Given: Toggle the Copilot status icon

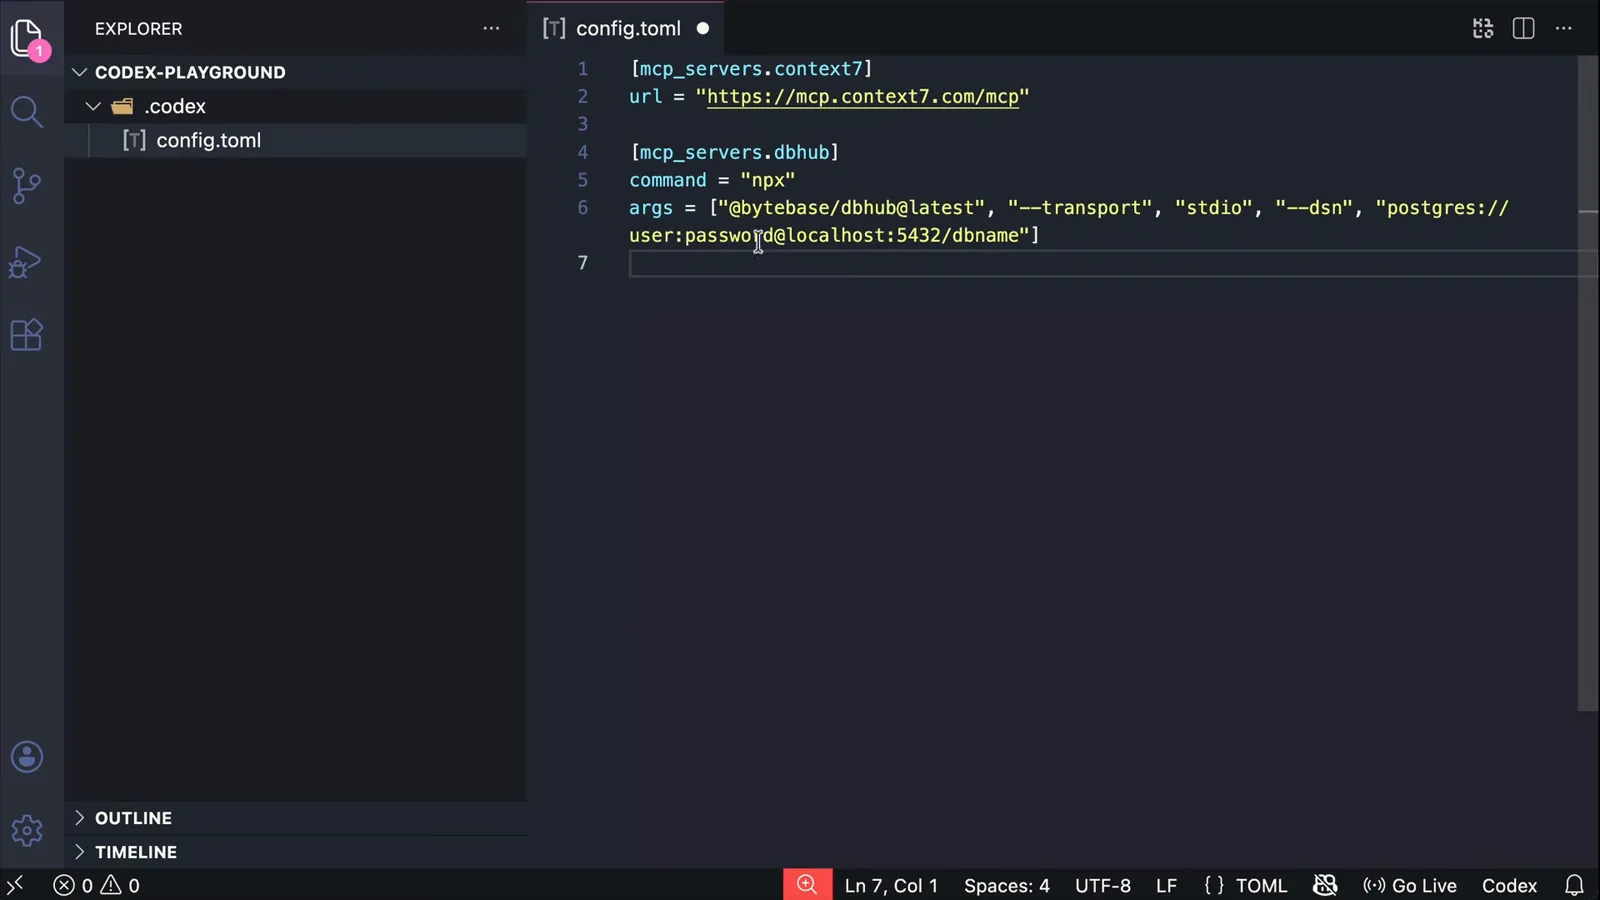Looking at the screenshot, I should click(1325, 885).
